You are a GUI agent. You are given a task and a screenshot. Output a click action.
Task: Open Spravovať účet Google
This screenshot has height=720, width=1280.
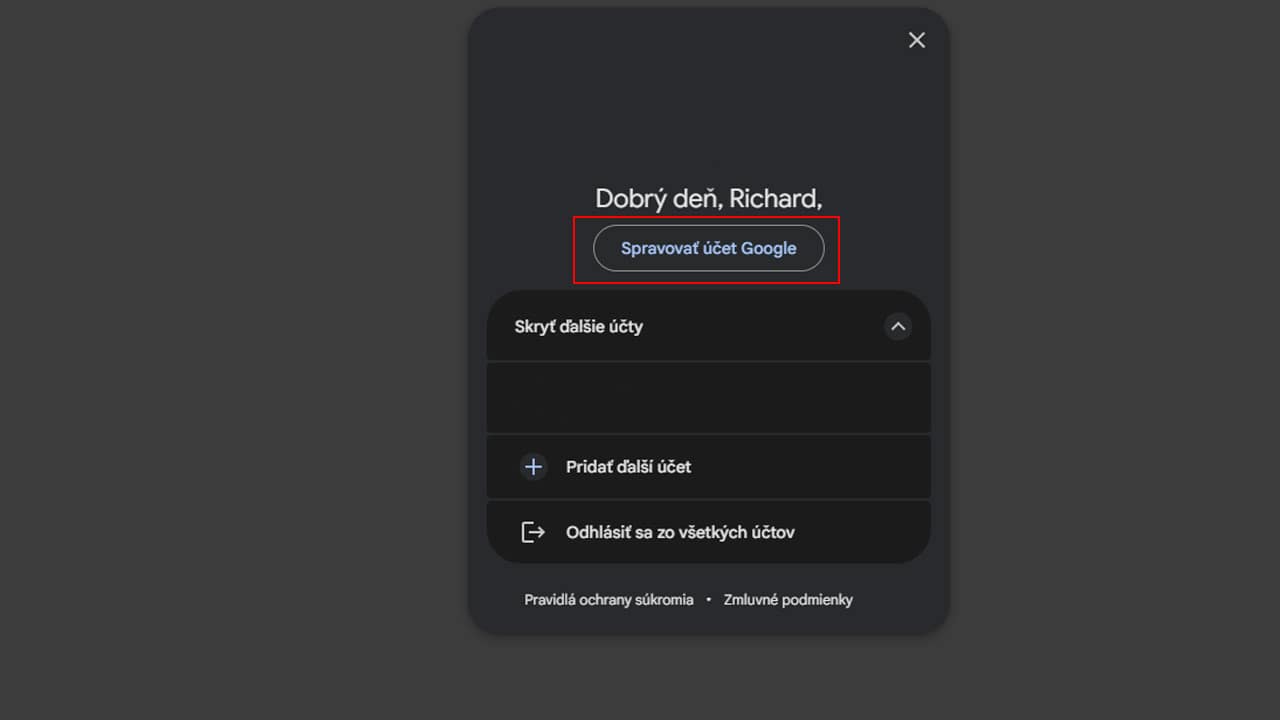coord(708,248)
